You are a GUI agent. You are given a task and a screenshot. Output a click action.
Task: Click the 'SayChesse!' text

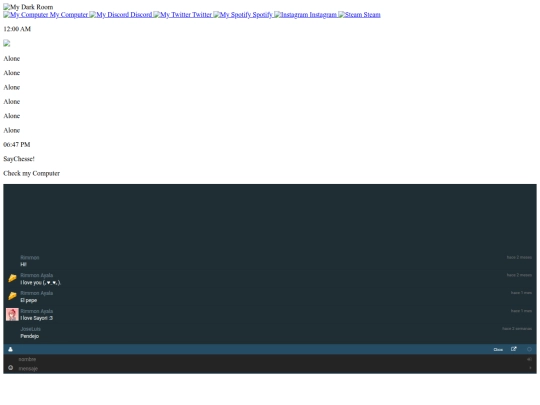pos(19,159)
